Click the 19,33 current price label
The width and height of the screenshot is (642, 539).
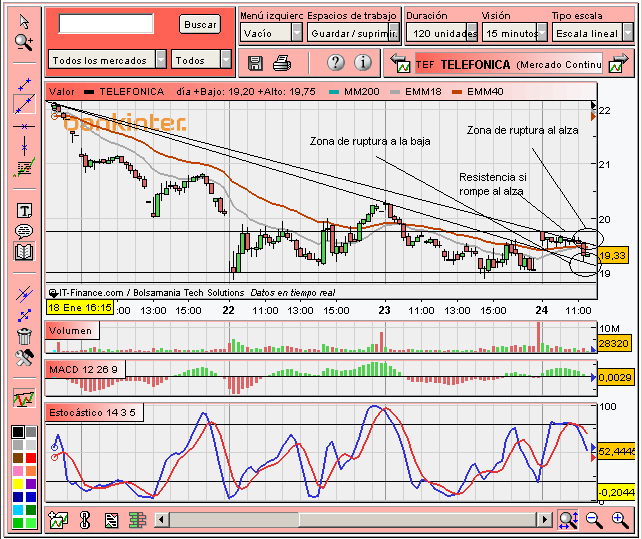[612, 256]
